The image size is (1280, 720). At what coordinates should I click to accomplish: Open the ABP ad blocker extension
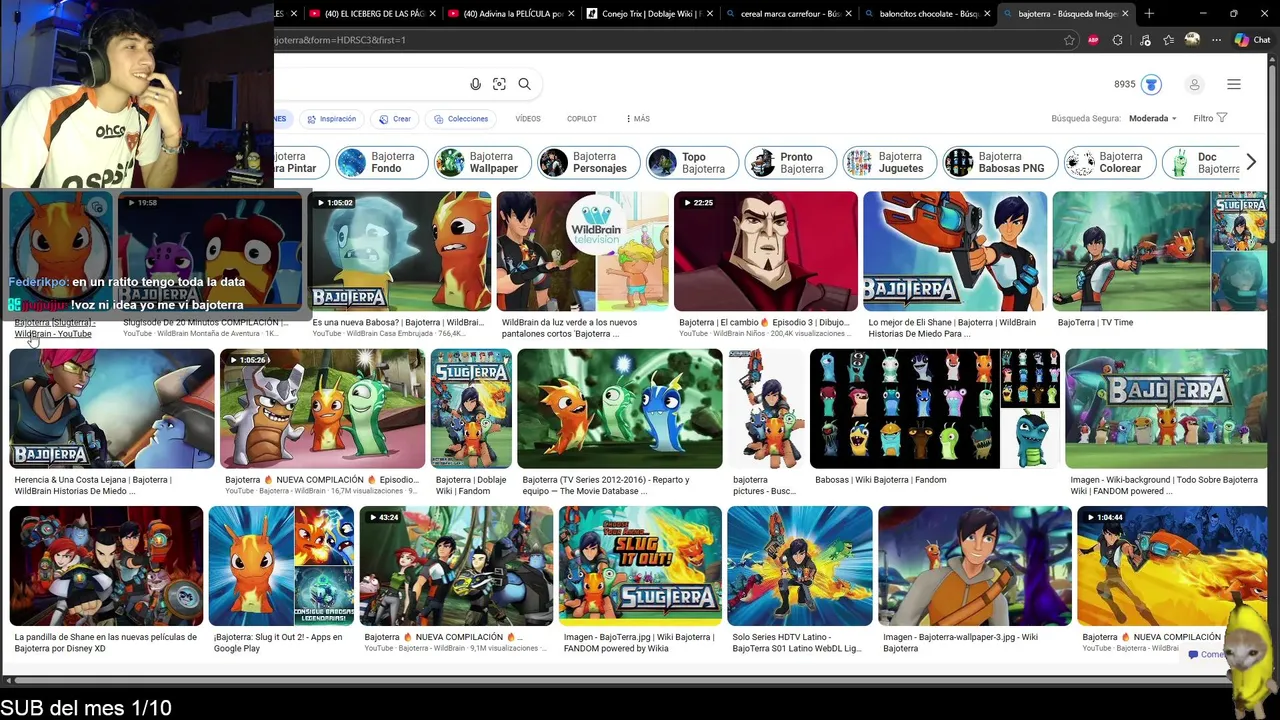coord(1093,40)
